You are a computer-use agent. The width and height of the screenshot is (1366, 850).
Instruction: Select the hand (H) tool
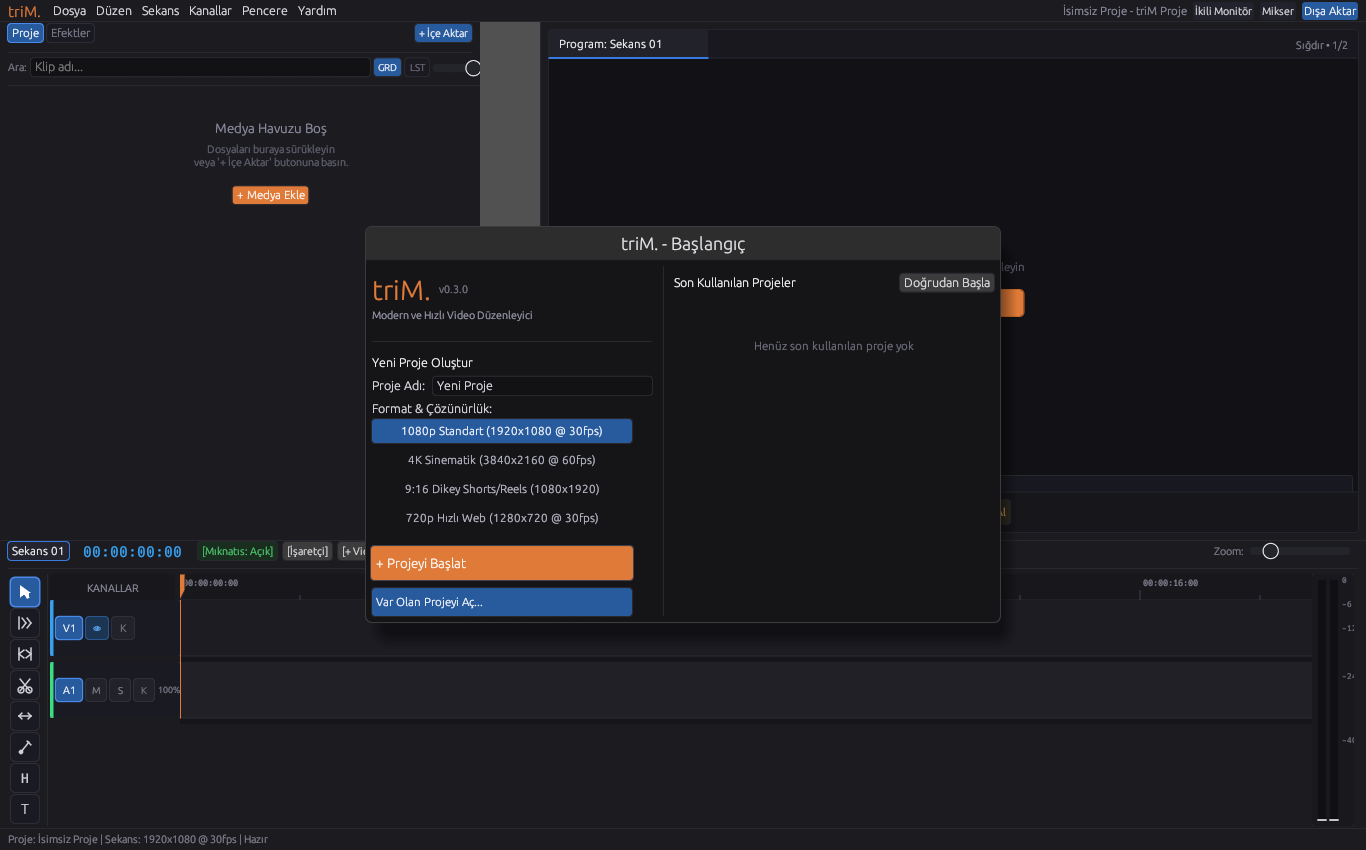(25, 778)
